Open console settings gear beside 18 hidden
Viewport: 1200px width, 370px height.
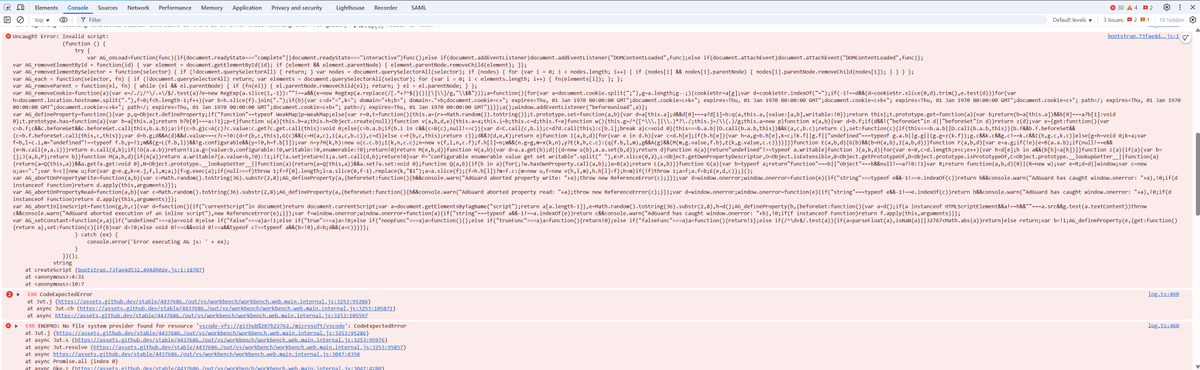click(1192, 19)
